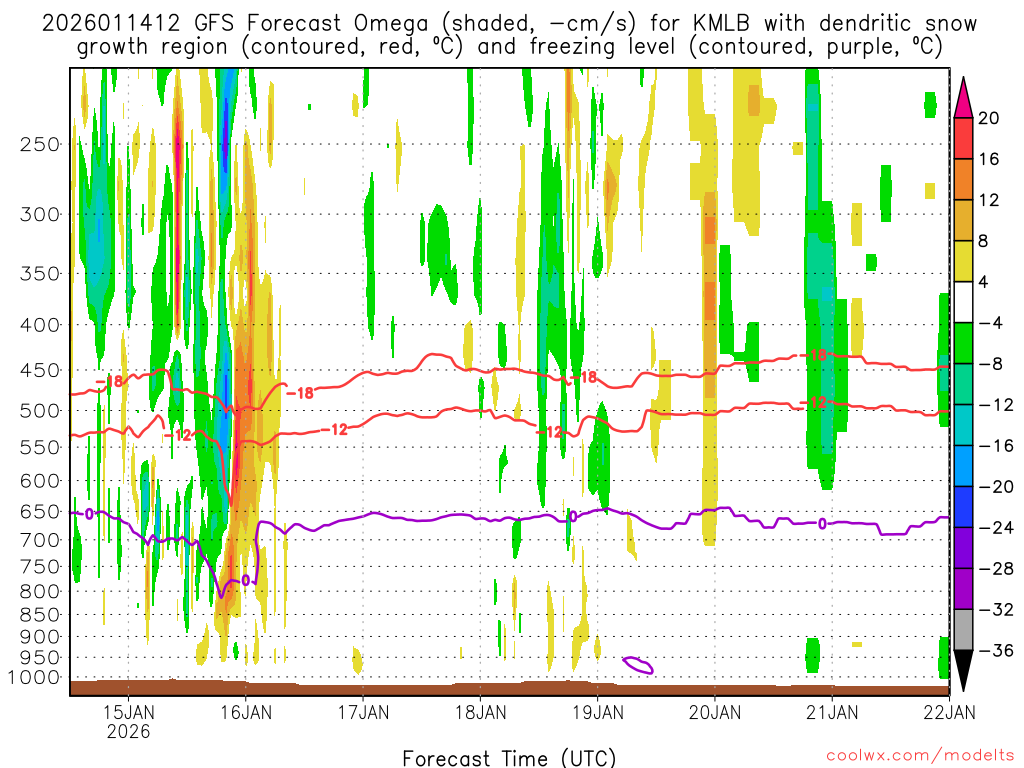This screenshot has height=768, width=1024.
Task: Click the colorbar tick label 20
Action: (989, 118)
